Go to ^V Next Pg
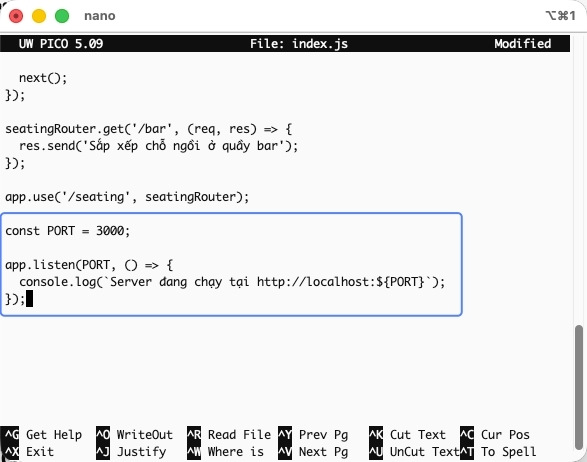 [313, 452]
